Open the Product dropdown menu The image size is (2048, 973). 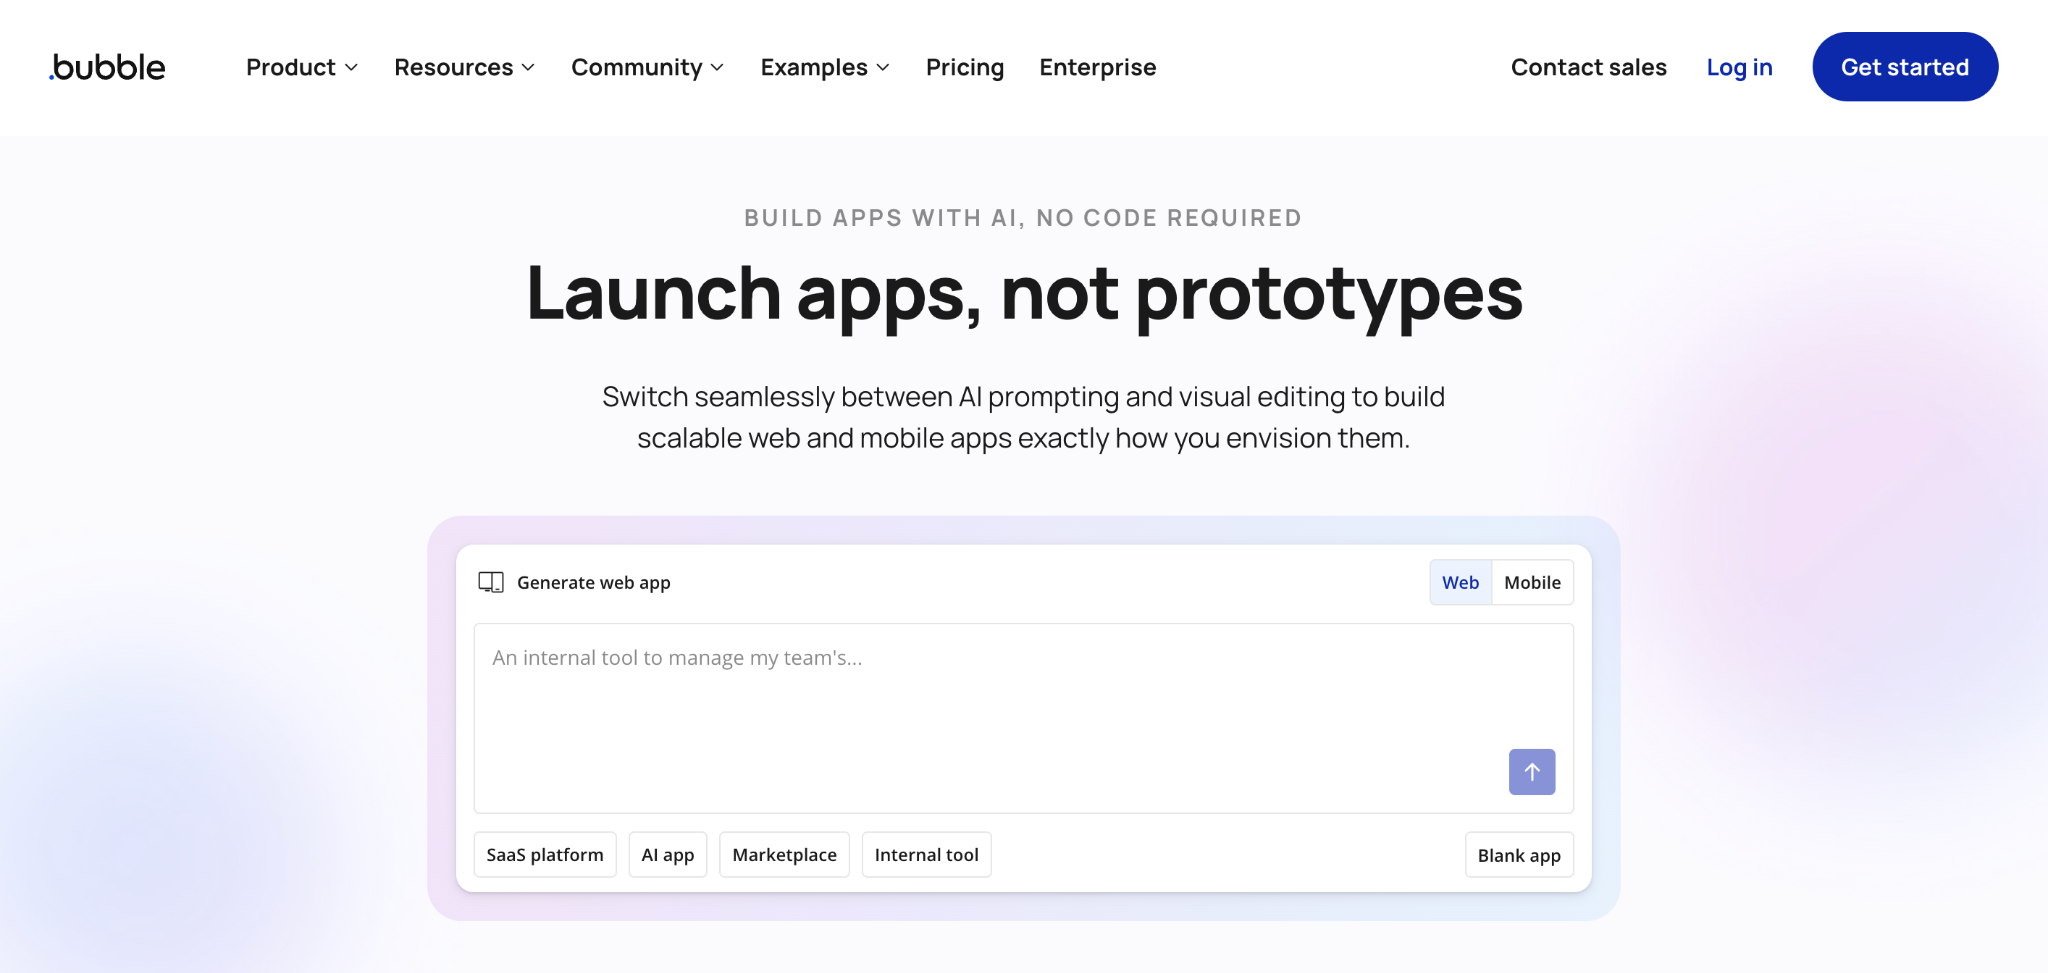(302, 67)
